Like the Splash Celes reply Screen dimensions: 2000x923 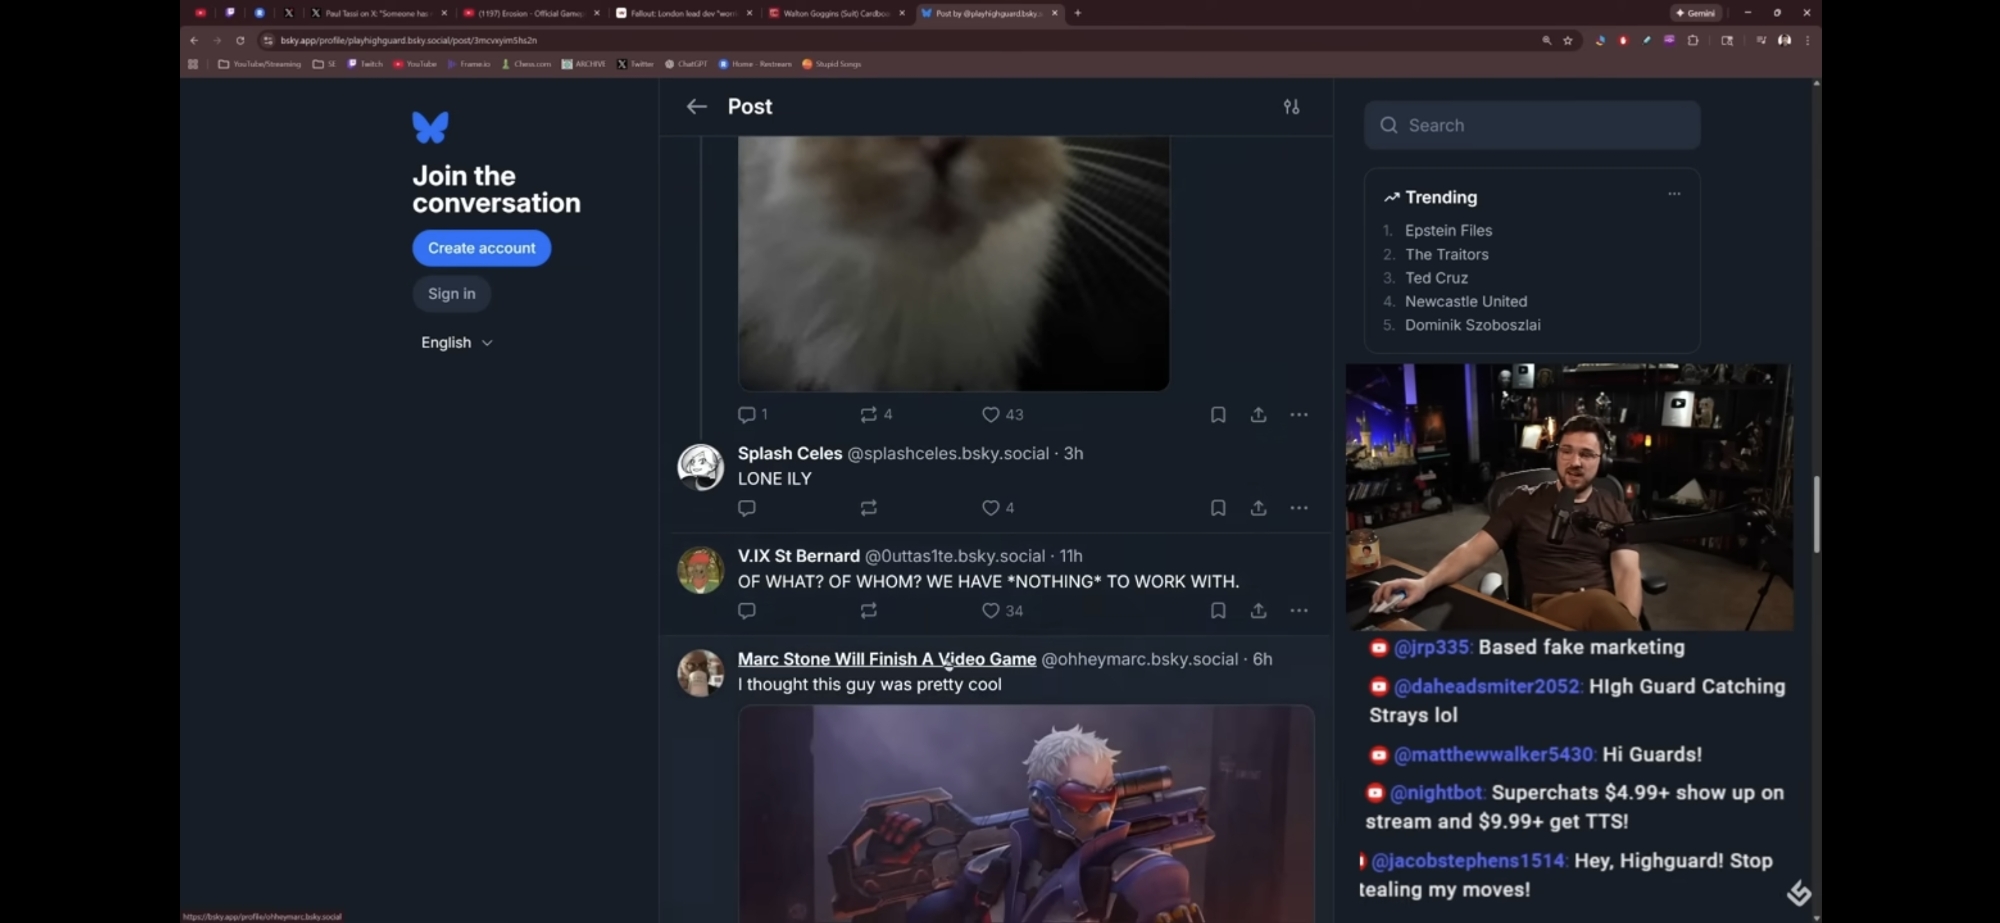(990, 508)
